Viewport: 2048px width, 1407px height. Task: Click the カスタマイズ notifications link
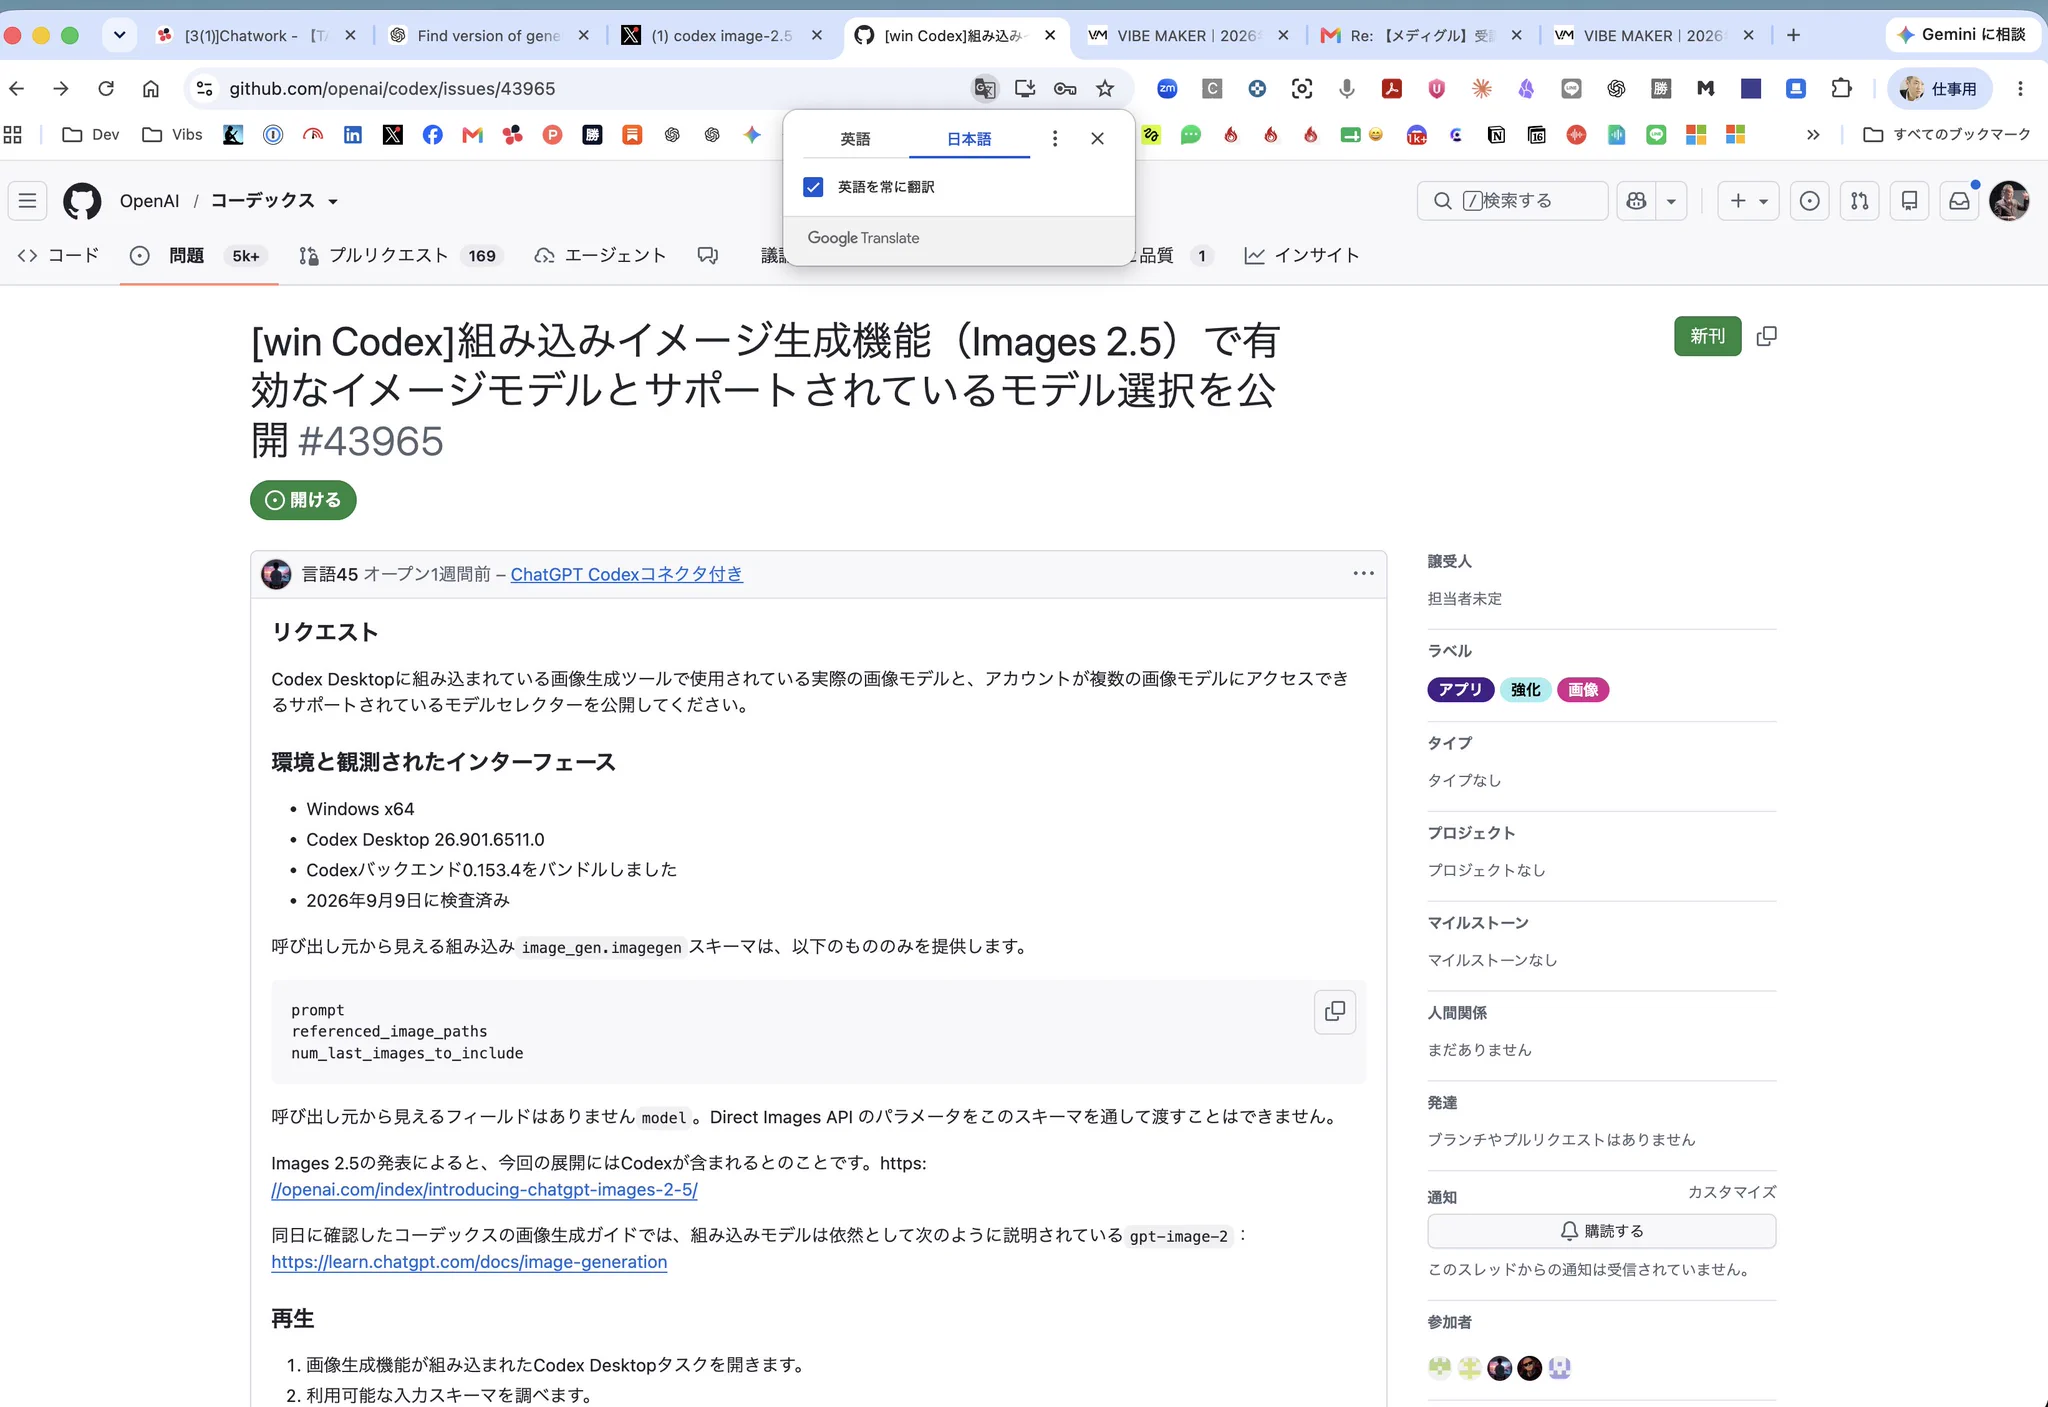coord(1732,1192)
